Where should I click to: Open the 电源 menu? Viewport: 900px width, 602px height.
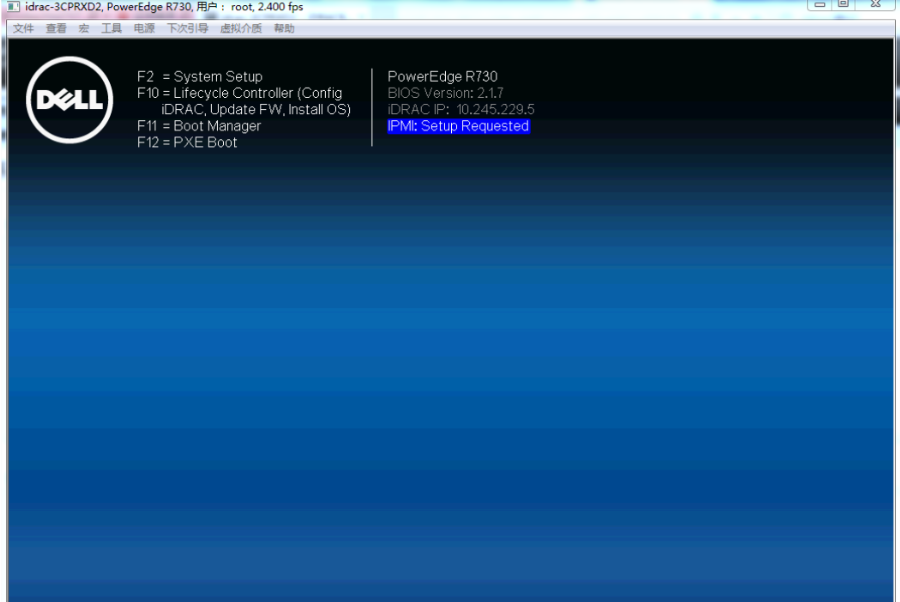tap(144, 28)
